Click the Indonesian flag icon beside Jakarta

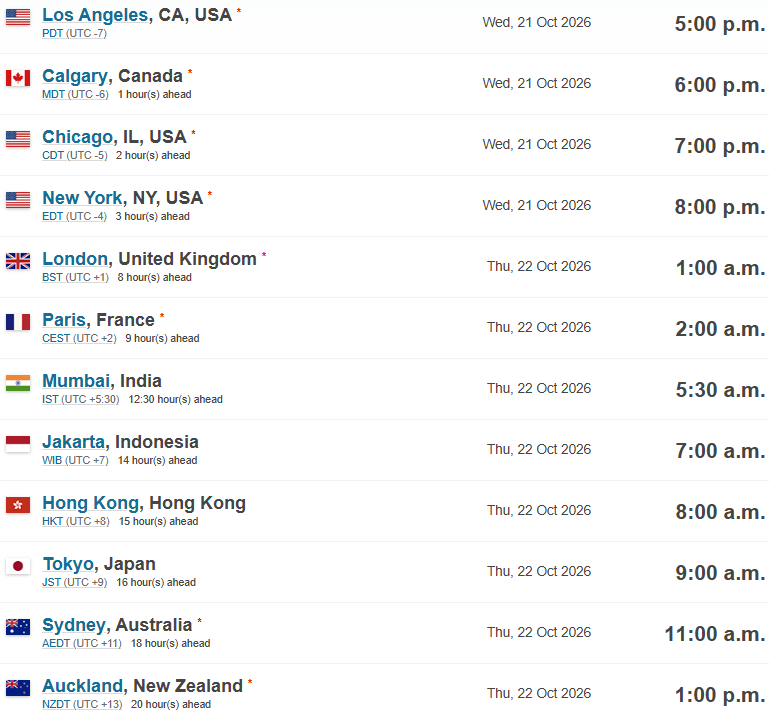tap(18, 444)
